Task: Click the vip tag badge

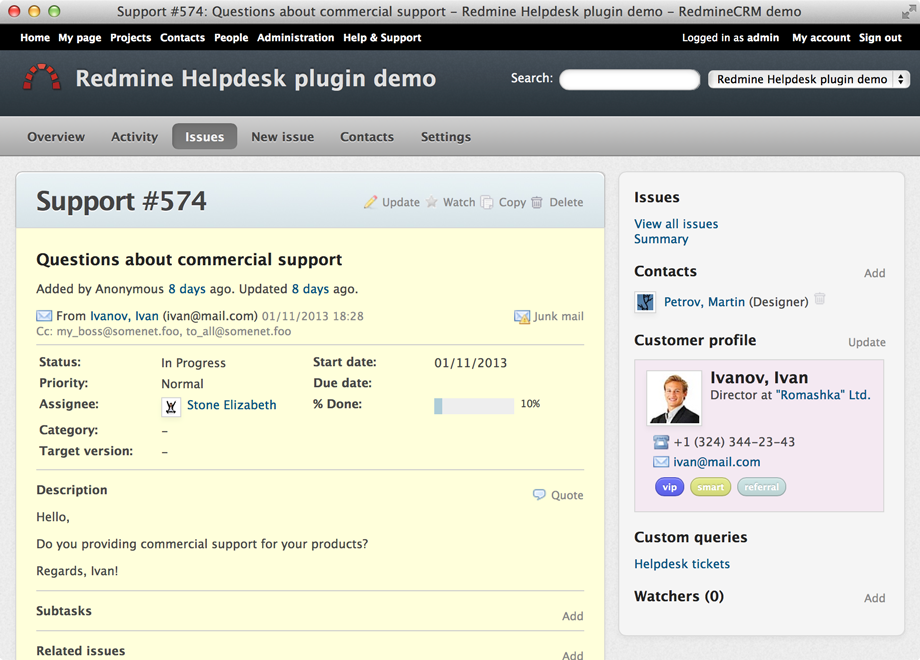Action: [669, 488]
